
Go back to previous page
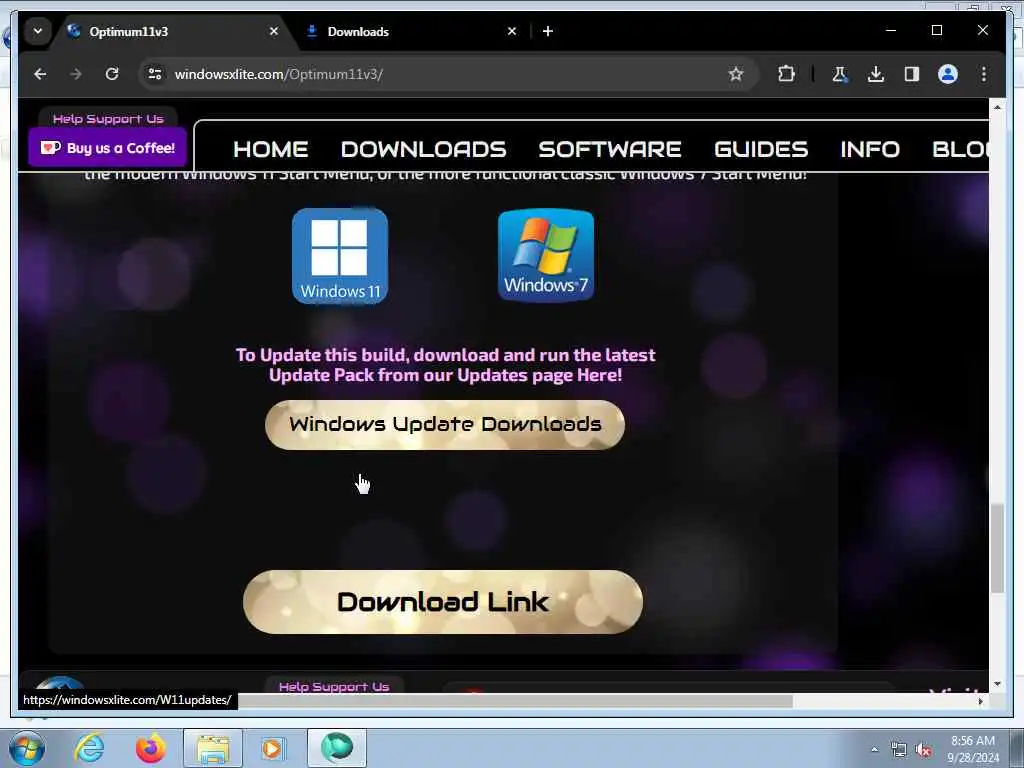(40, 74)
